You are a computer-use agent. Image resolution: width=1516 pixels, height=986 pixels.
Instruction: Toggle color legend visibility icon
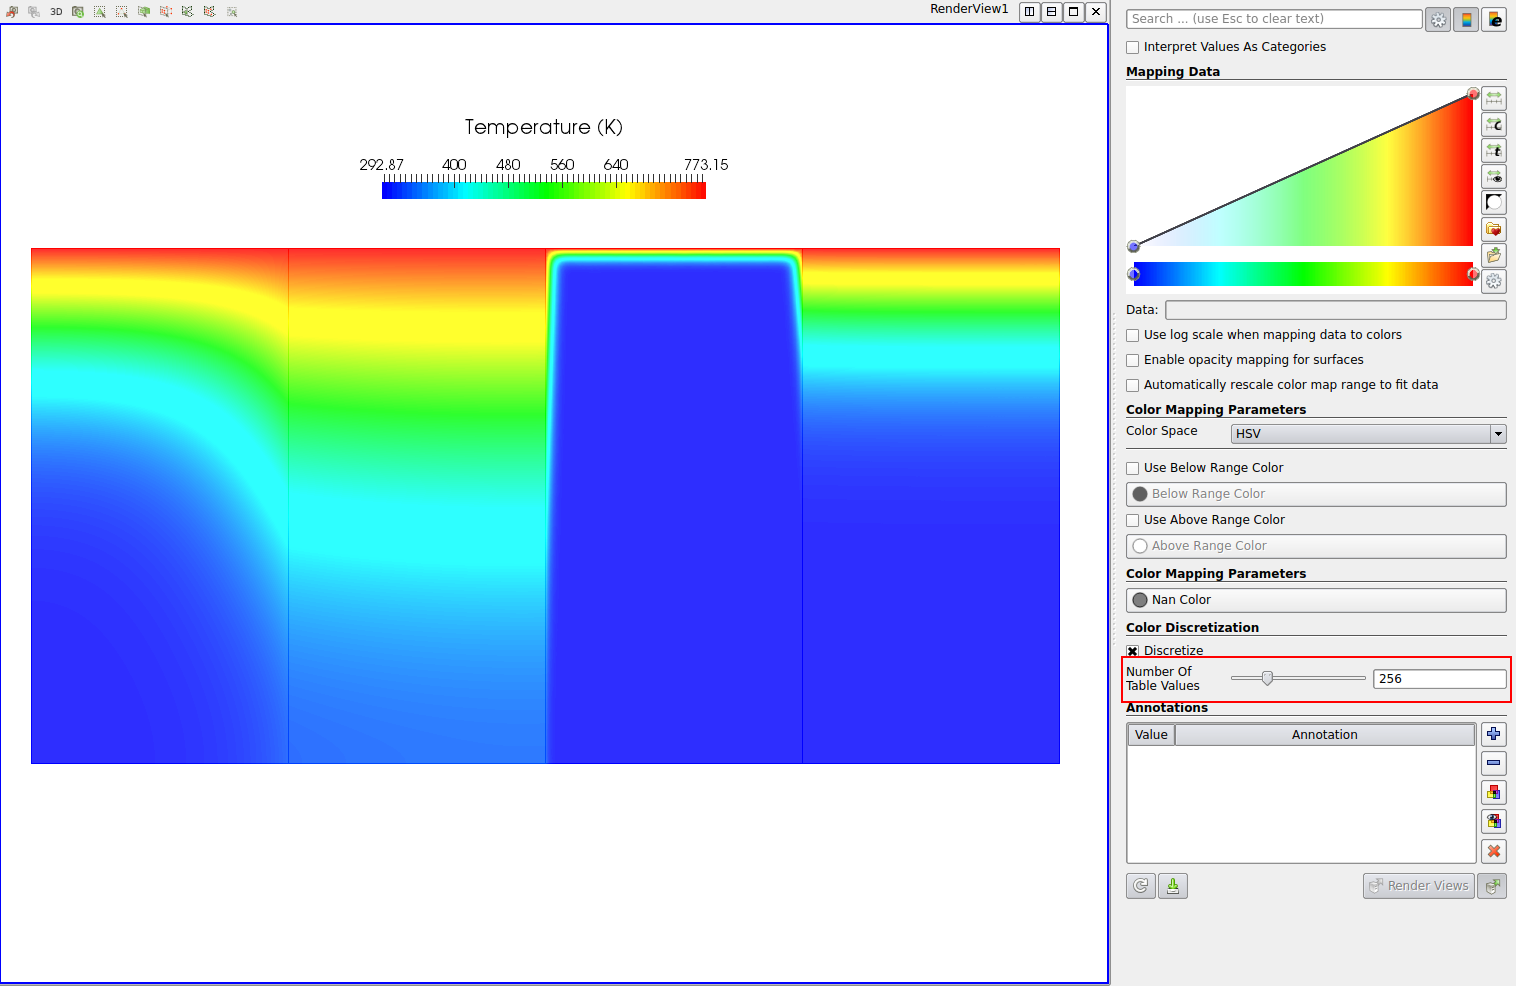1466,19
